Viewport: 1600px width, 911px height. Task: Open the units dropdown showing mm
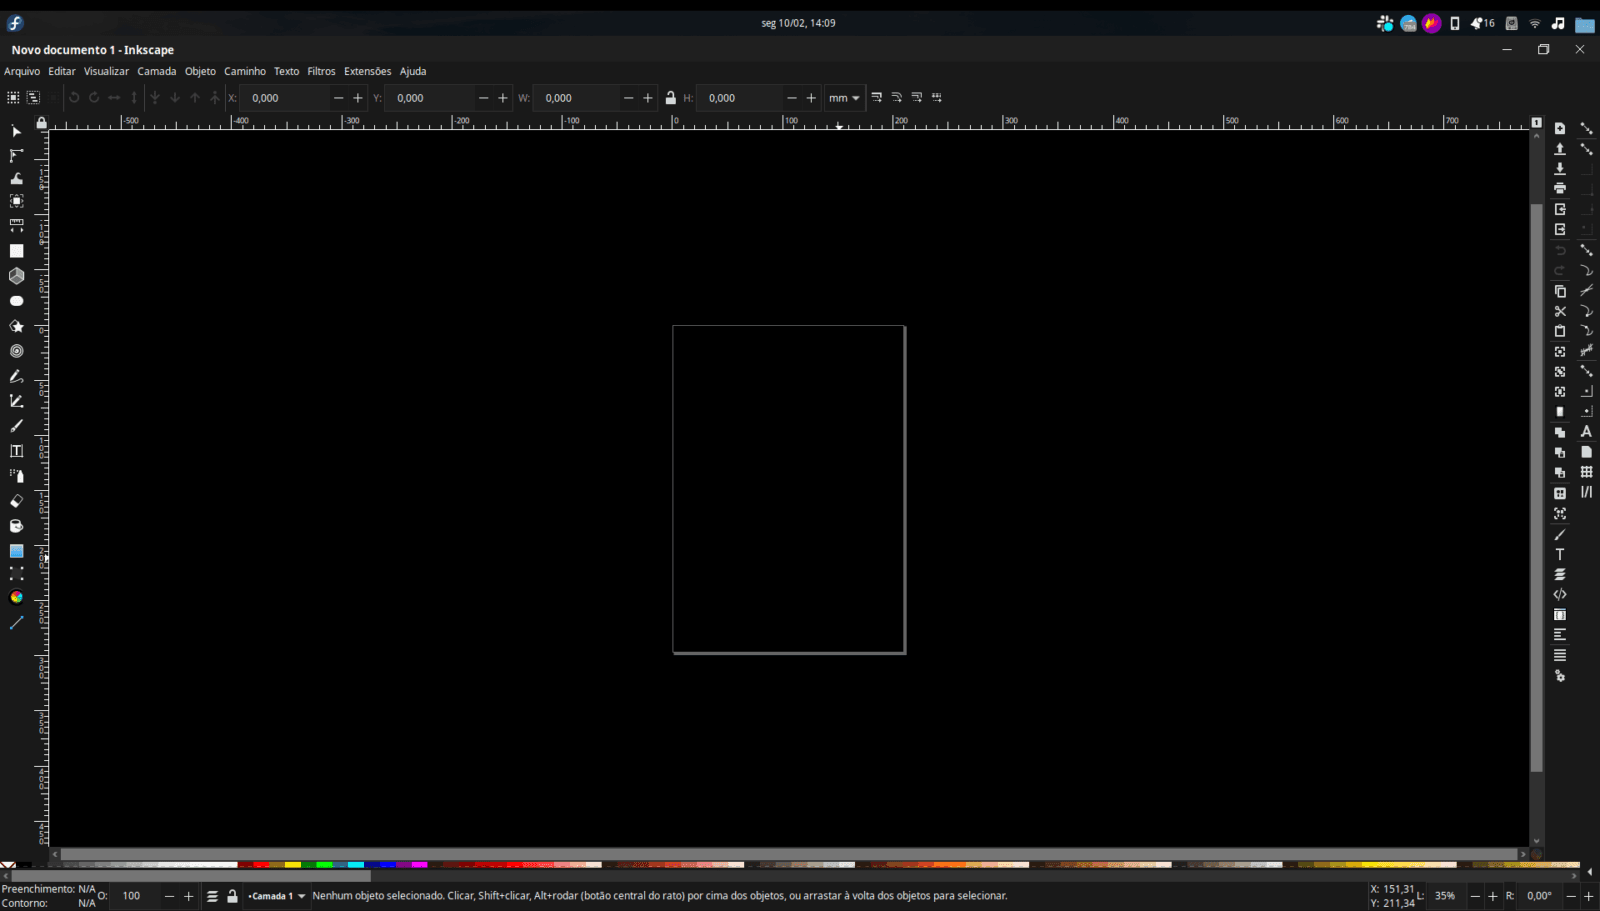point(843,97)
